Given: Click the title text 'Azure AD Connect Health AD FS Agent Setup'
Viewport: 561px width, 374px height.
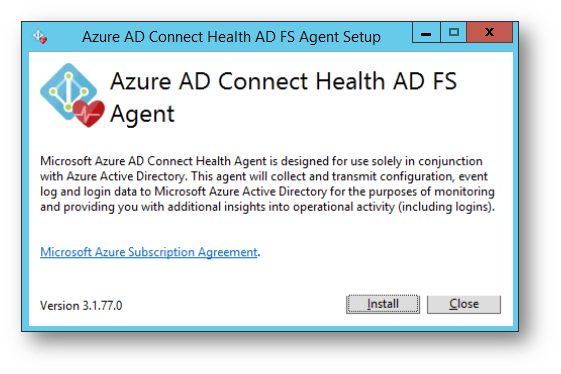Looking at the screenshot, I should click(x=231, y=37).
